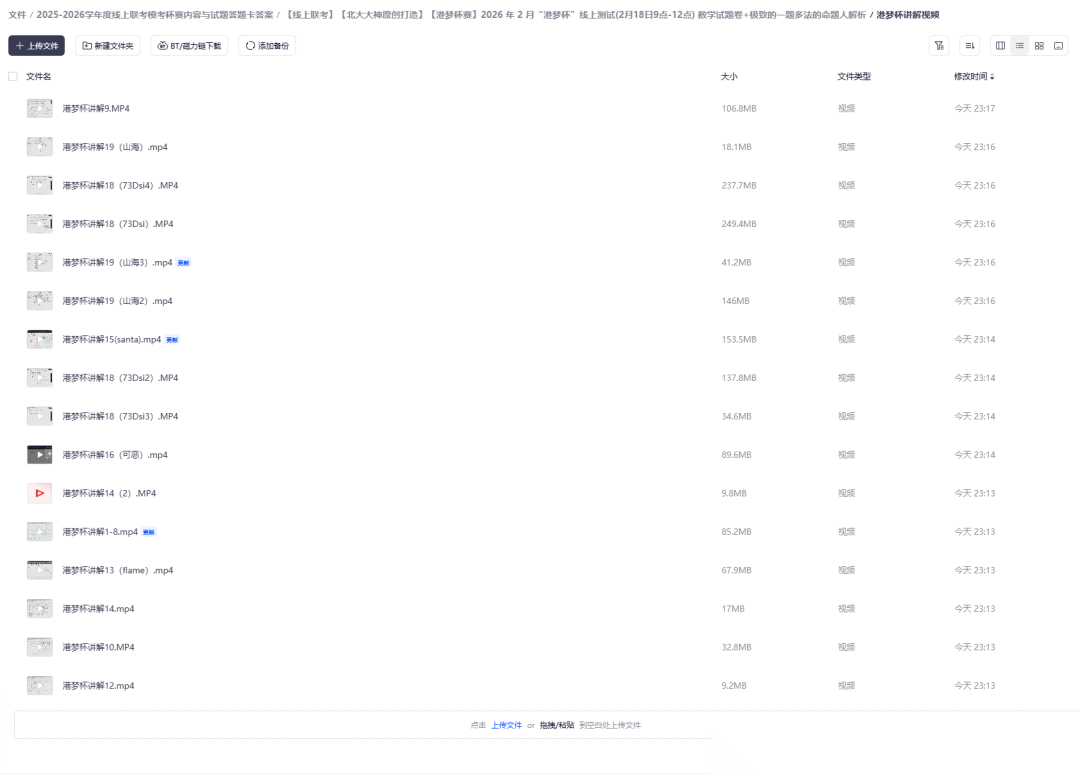Open the sort order options icon
This screenshot has width=1080, height=776.
(x=969, y=46)
